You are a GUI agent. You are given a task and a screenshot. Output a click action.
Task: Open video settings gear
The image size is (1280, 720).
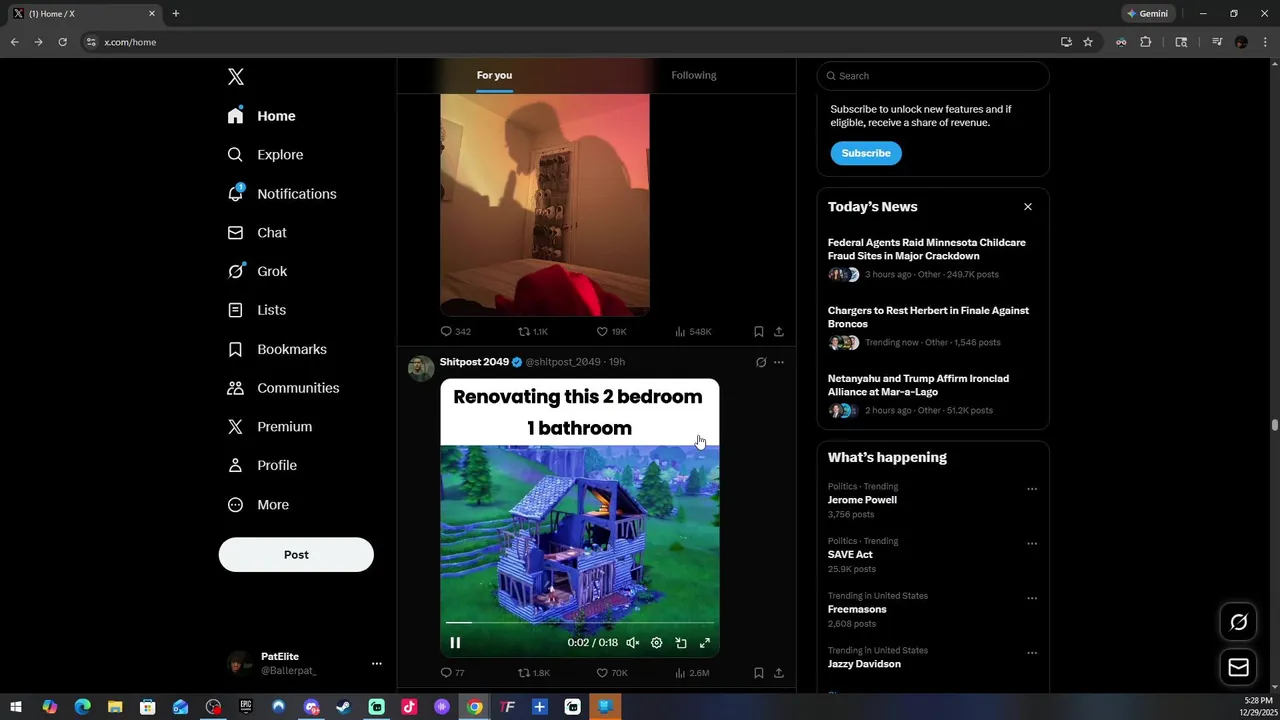[657, 643]
